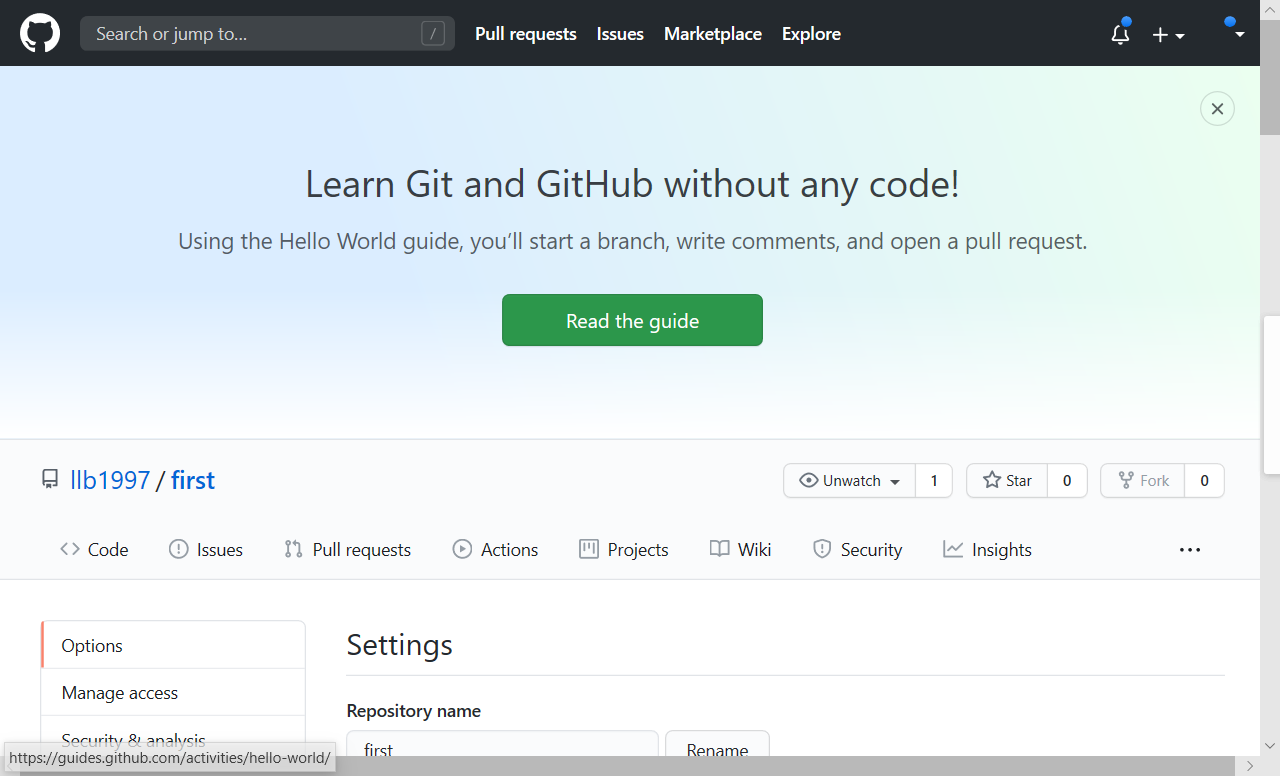Open Explore in top navigation
Image resolution: width=1280 pixels, height=776 pixels.
point(811,33)
